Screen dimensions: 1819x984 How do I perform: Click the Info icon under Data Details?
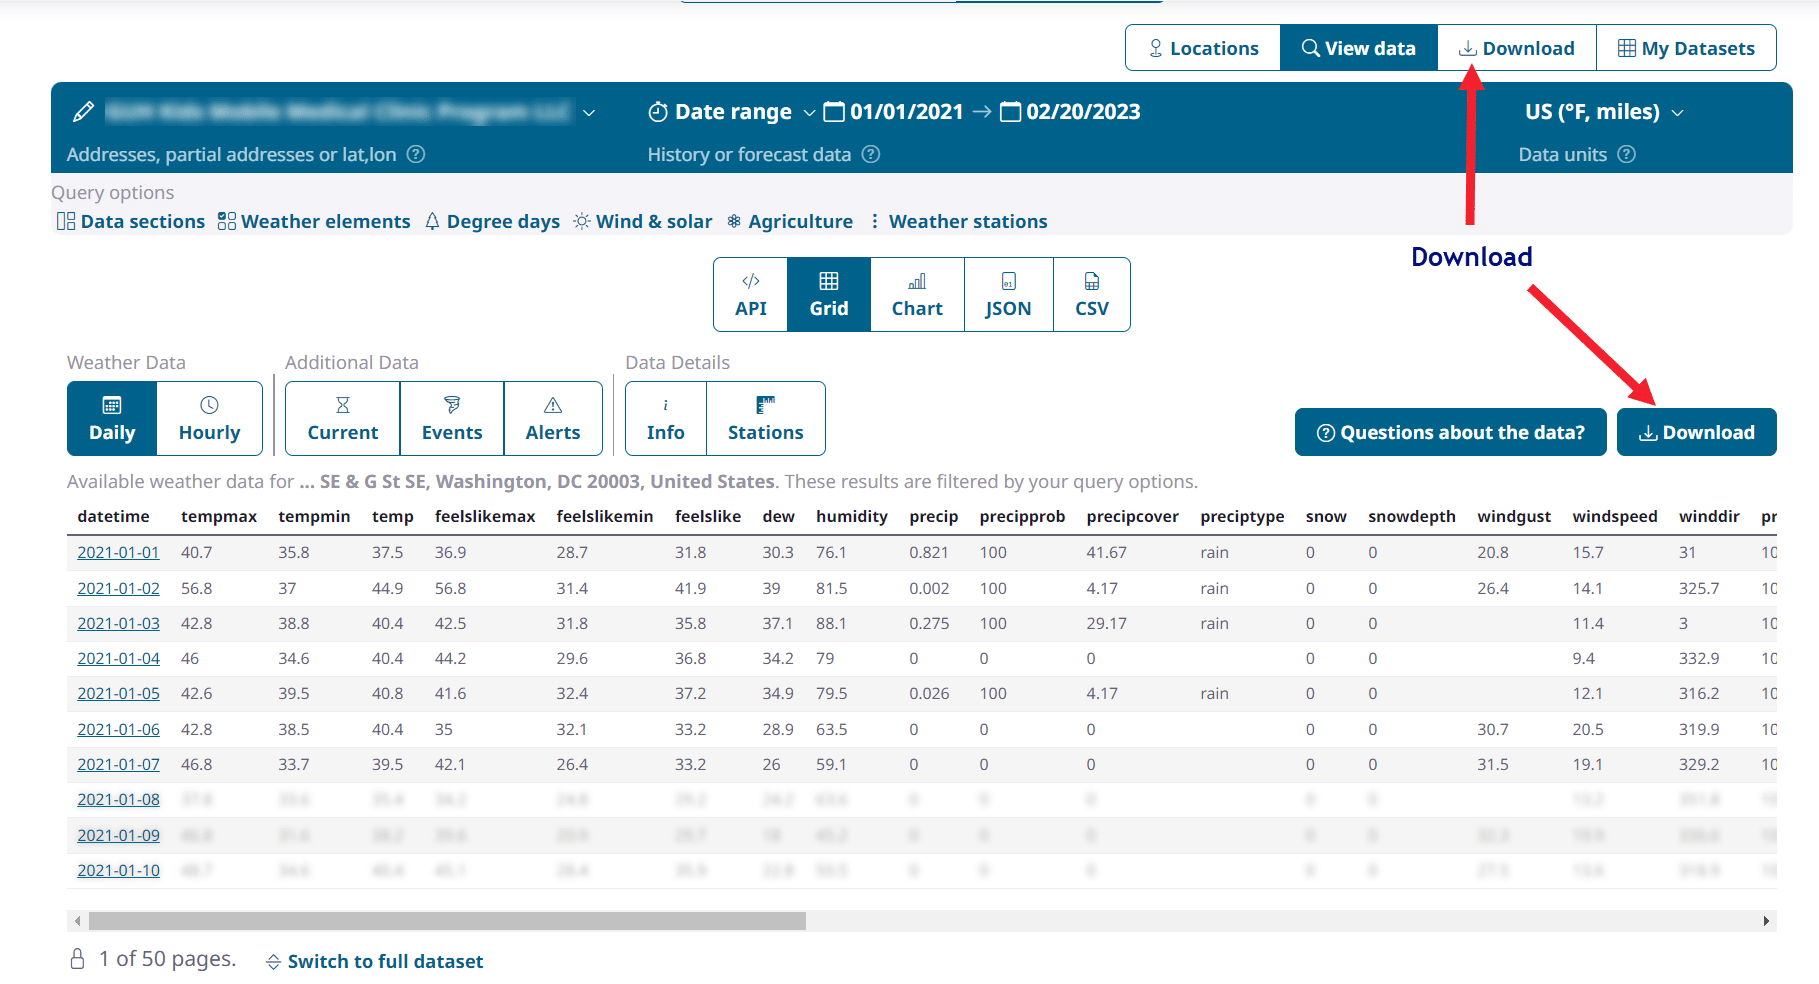tap(664, 417)
